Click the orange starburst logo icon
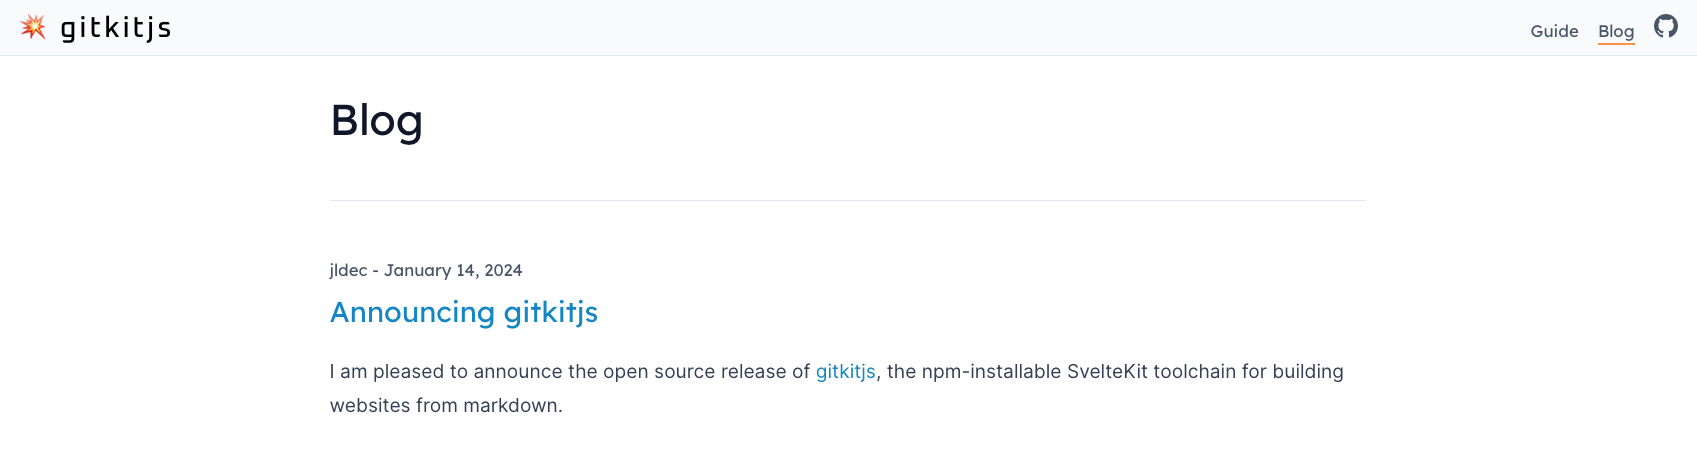Viewport: 1697px width, 468px height. point(33,27)
